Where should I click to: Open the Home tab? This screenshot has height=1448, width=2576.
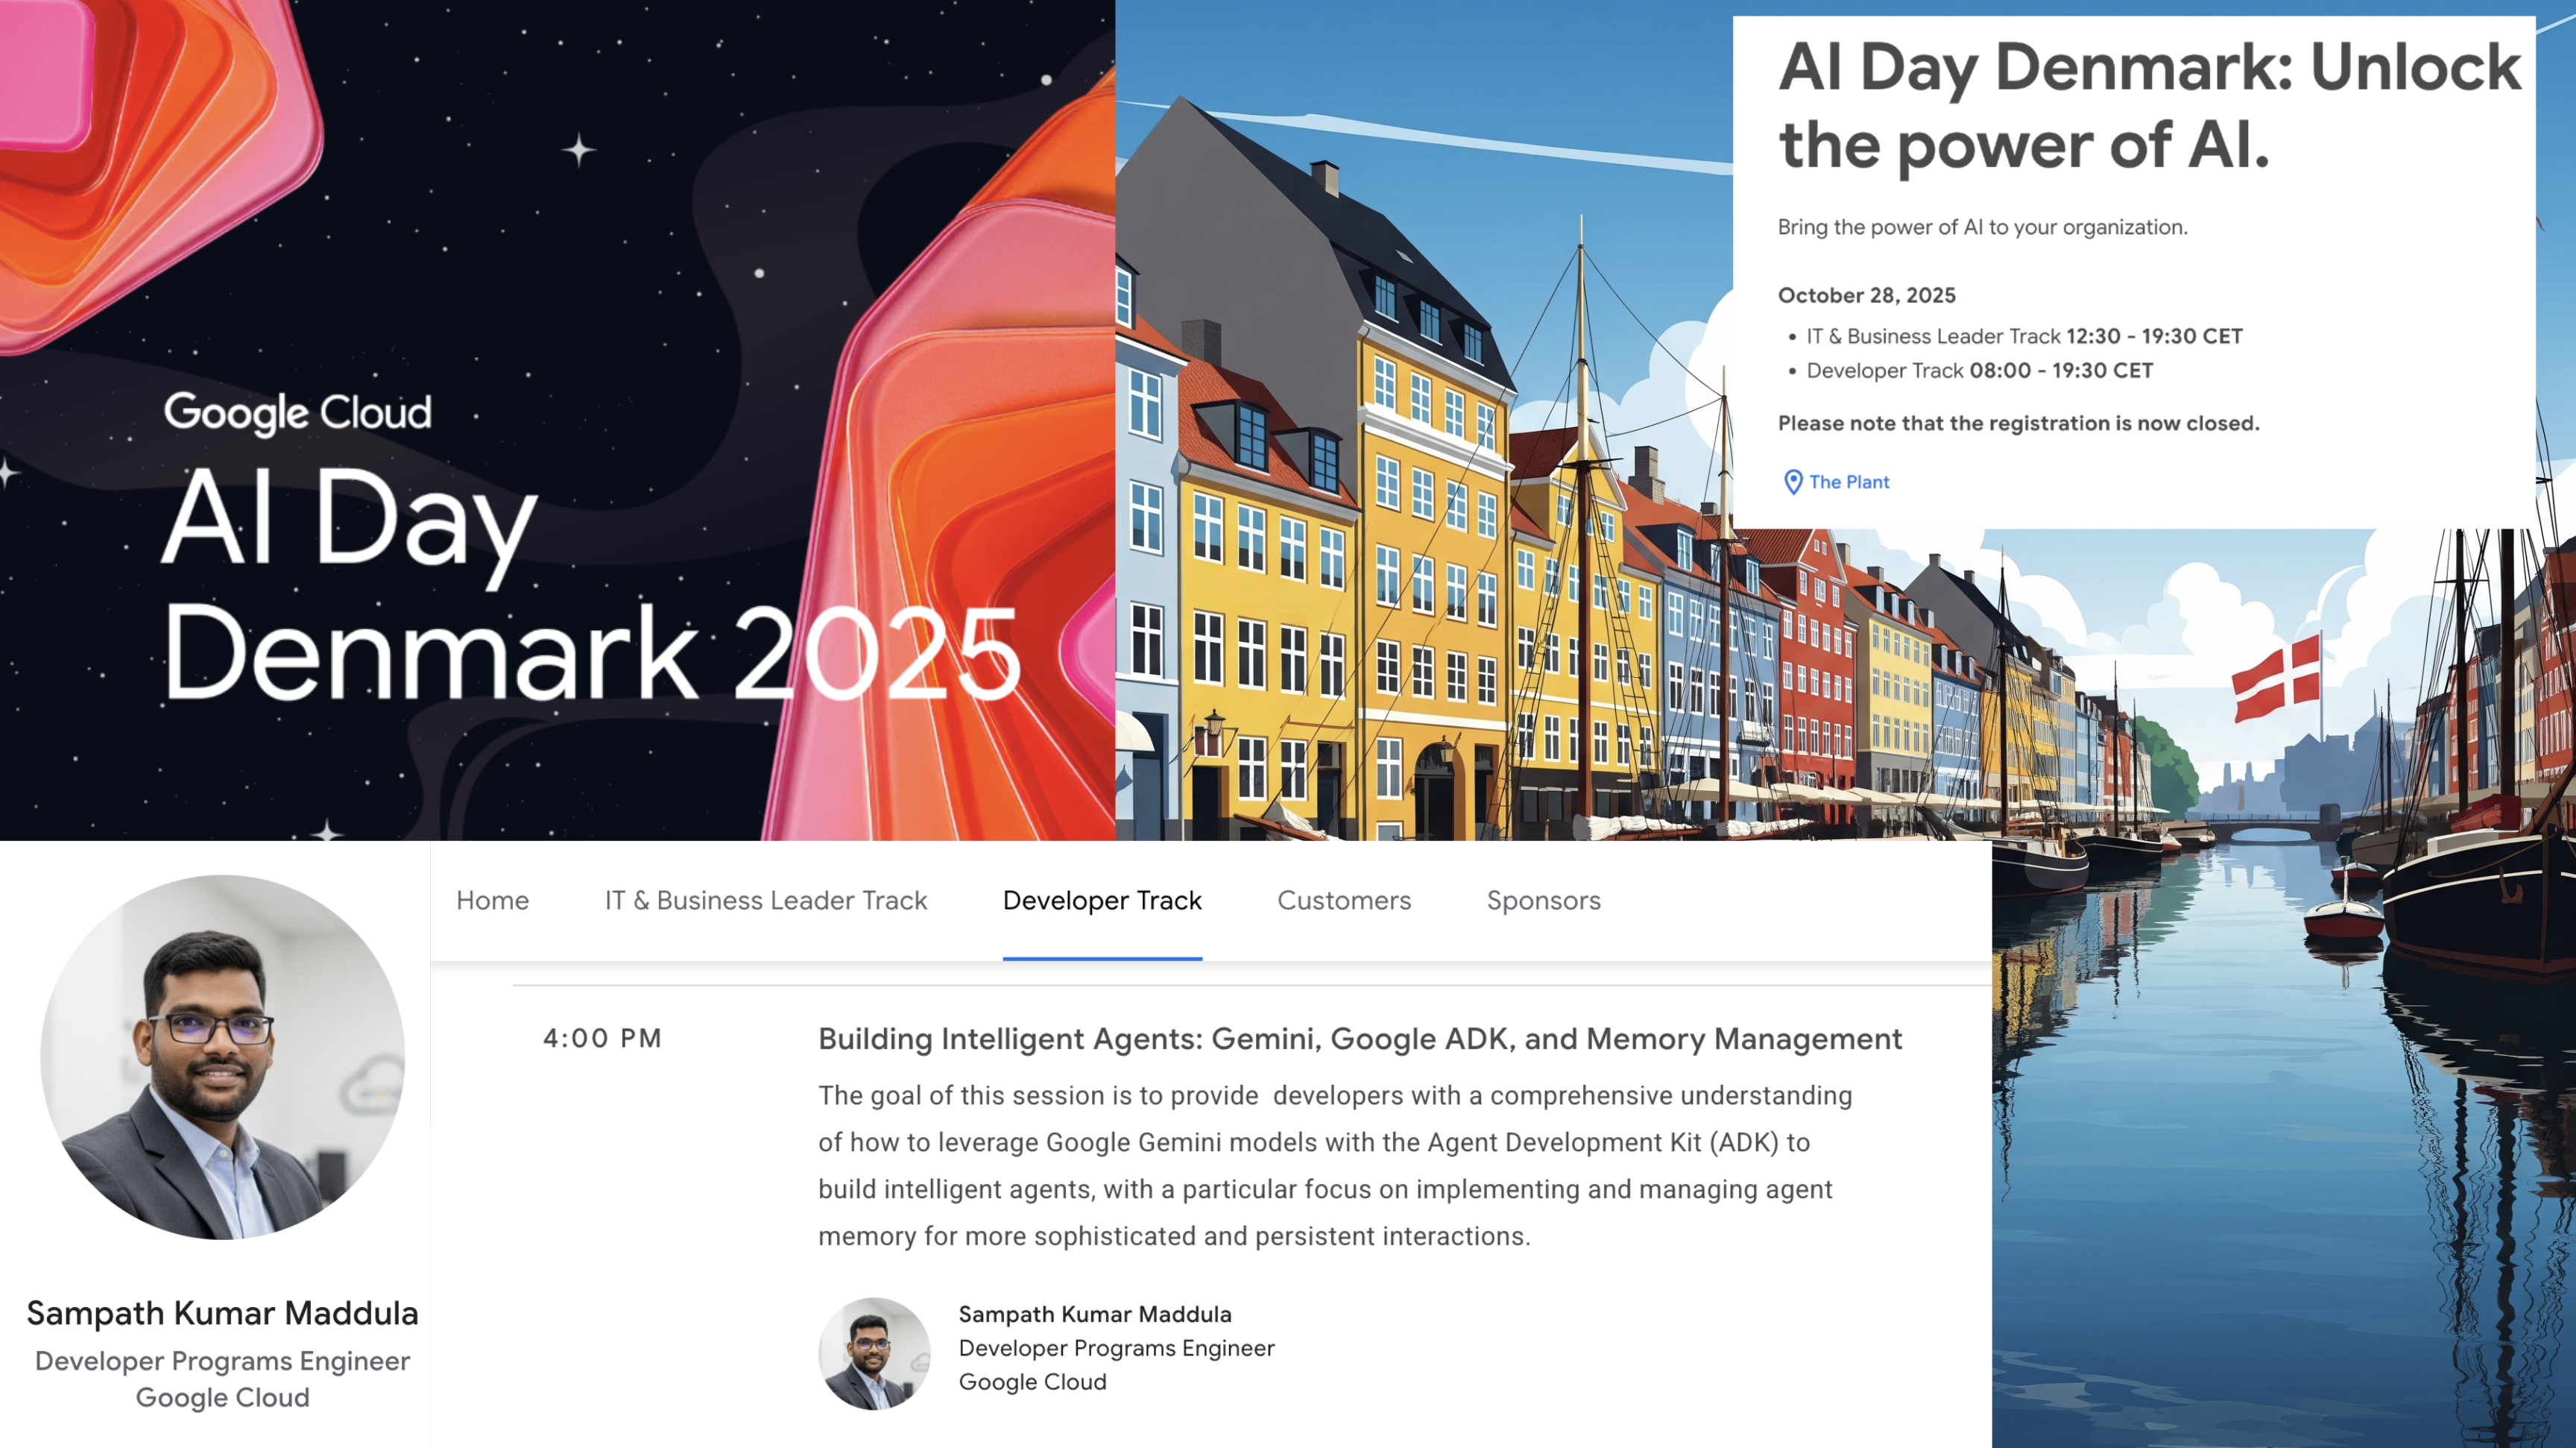pos(492,900)
